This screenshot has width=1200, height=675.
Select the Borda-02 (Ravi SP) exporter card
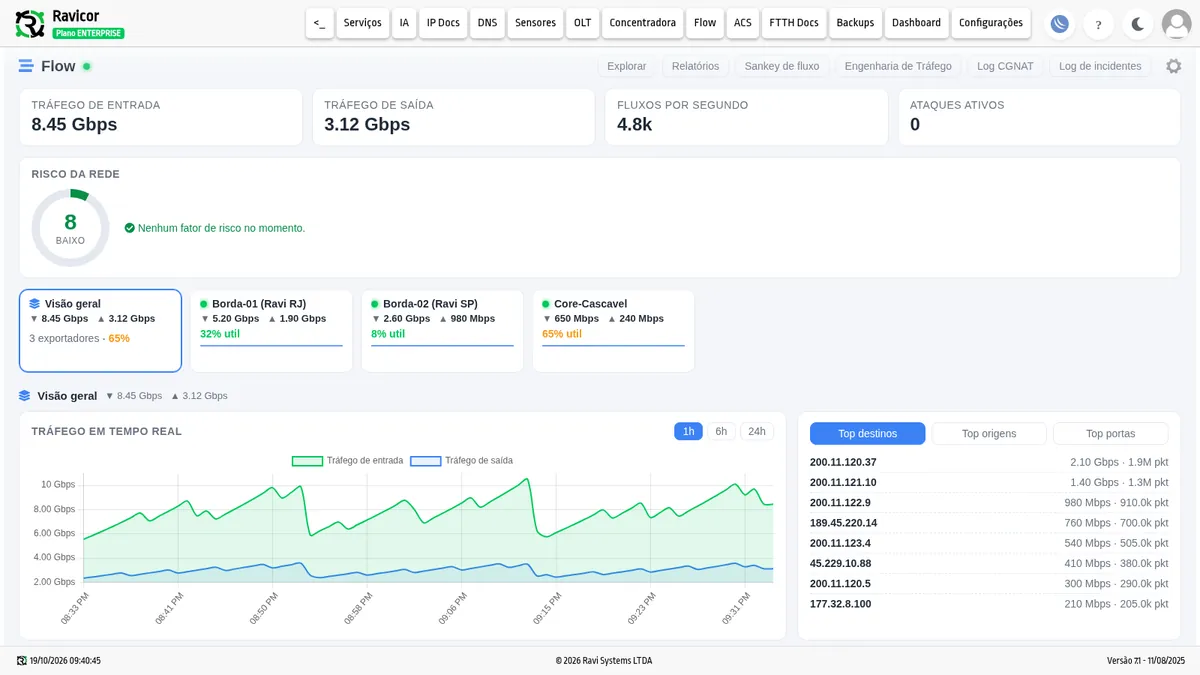click(442, 331)
